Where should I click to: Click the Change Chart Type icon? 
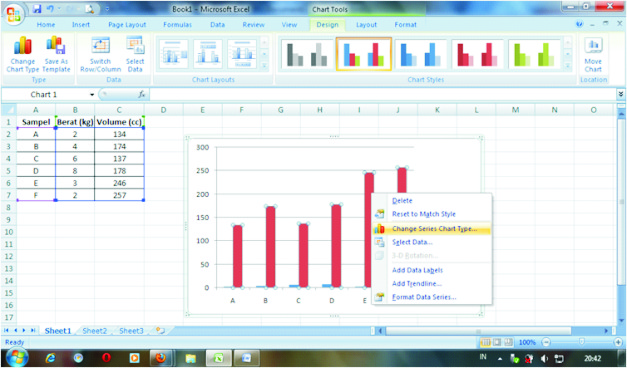pyautogui.click(x=23, y=54)
